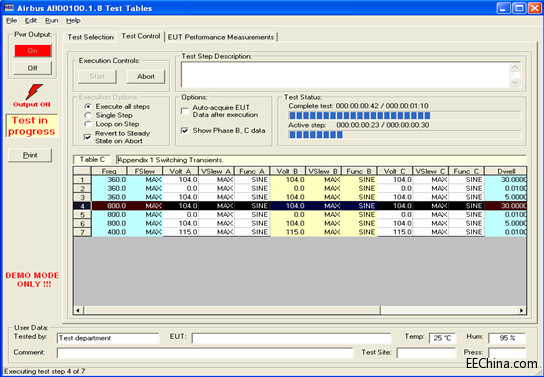Viewport: 544px width, 377px height.
Task: Enable Auto-acquire EUT Data after execution
Action: pos(185,111)
